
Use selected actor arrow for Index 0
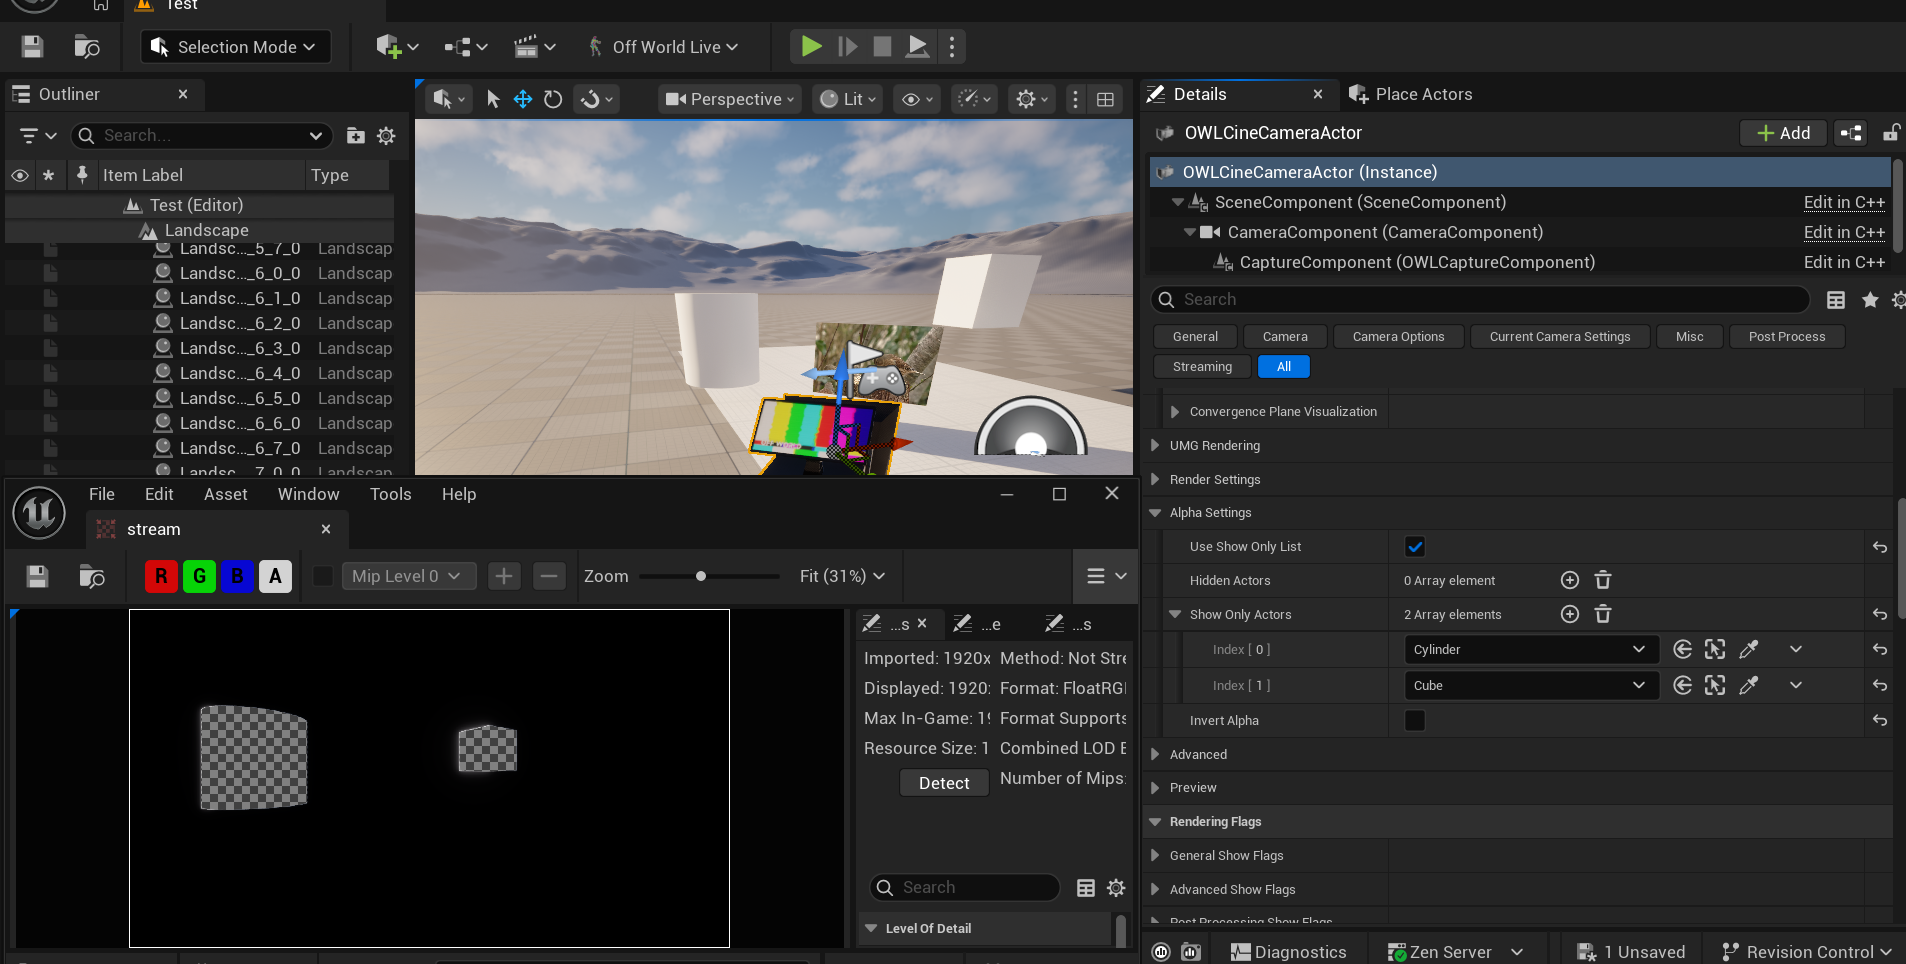tap(1683, 650)
